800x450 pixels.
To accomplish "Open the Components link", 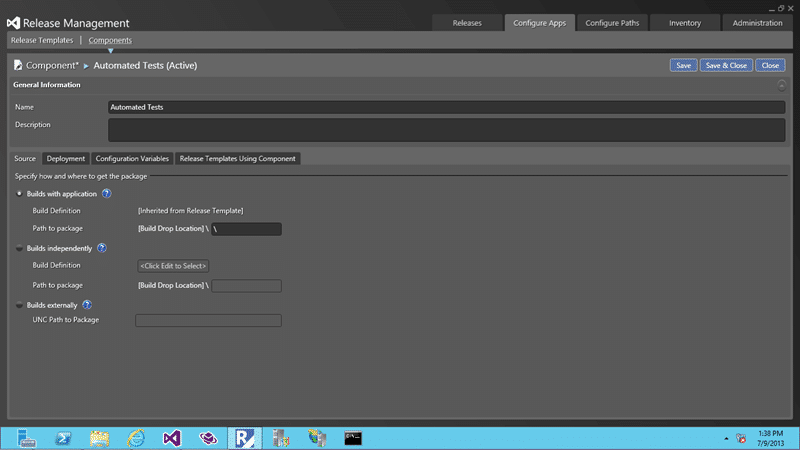I will 110,40.
